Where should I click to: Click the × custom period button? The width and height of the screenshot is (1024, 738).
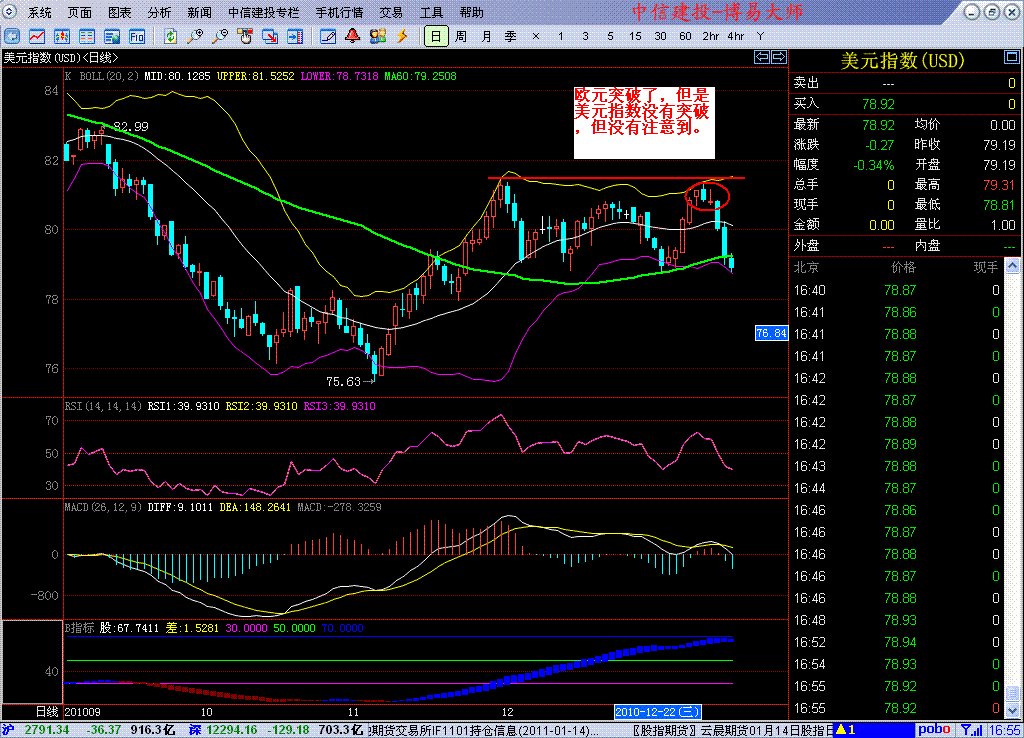click(536, 37)
